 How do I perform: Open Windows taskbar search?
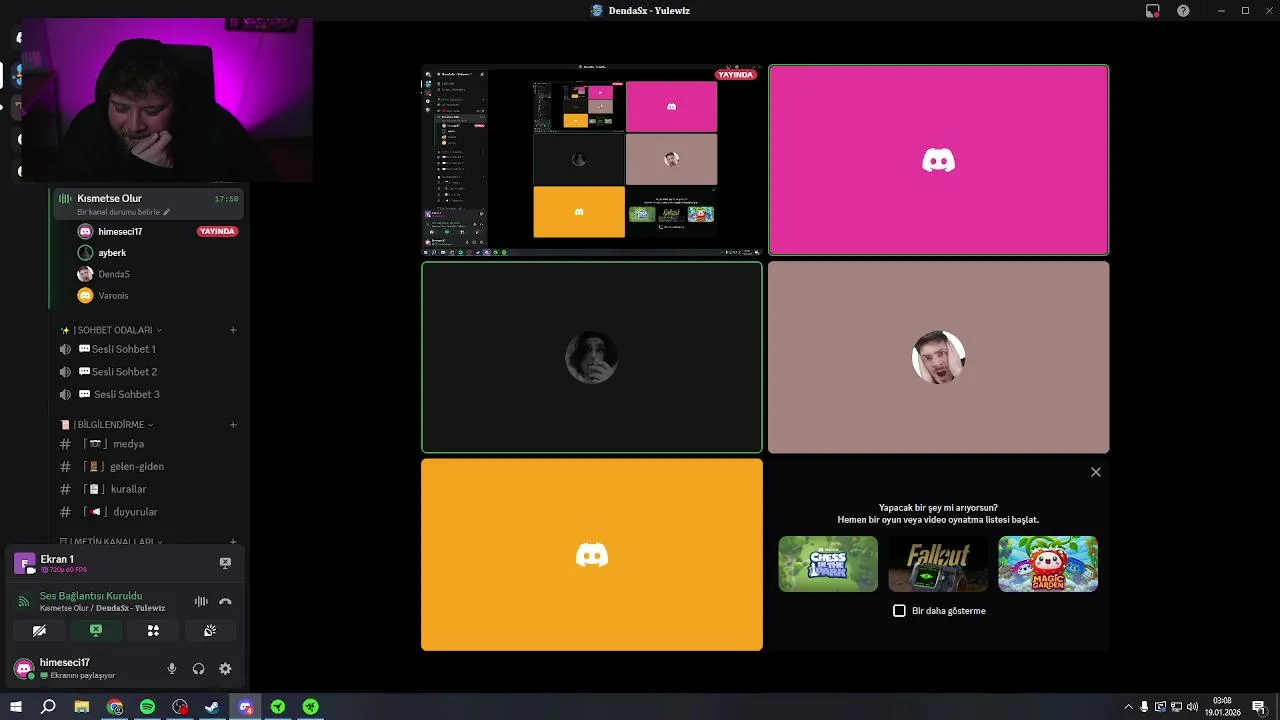pos(48,707)
